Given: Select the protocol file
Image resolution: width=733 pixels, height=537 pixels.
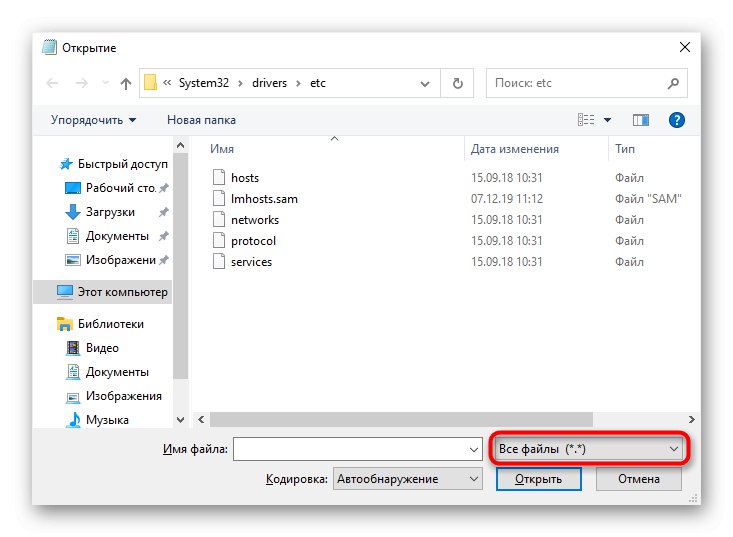Looking at the screenshot, I should (x=253, y=241).
